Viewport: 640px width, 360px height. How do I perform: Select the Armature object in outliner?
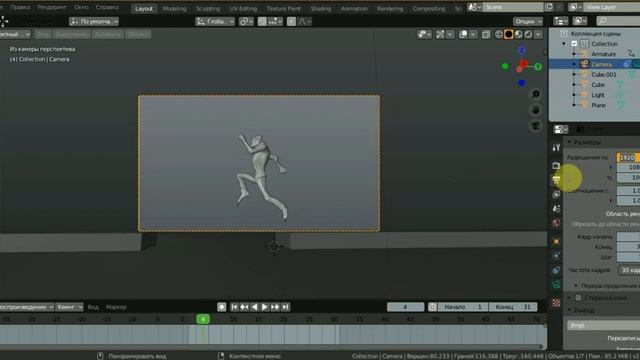coord(603,54)
